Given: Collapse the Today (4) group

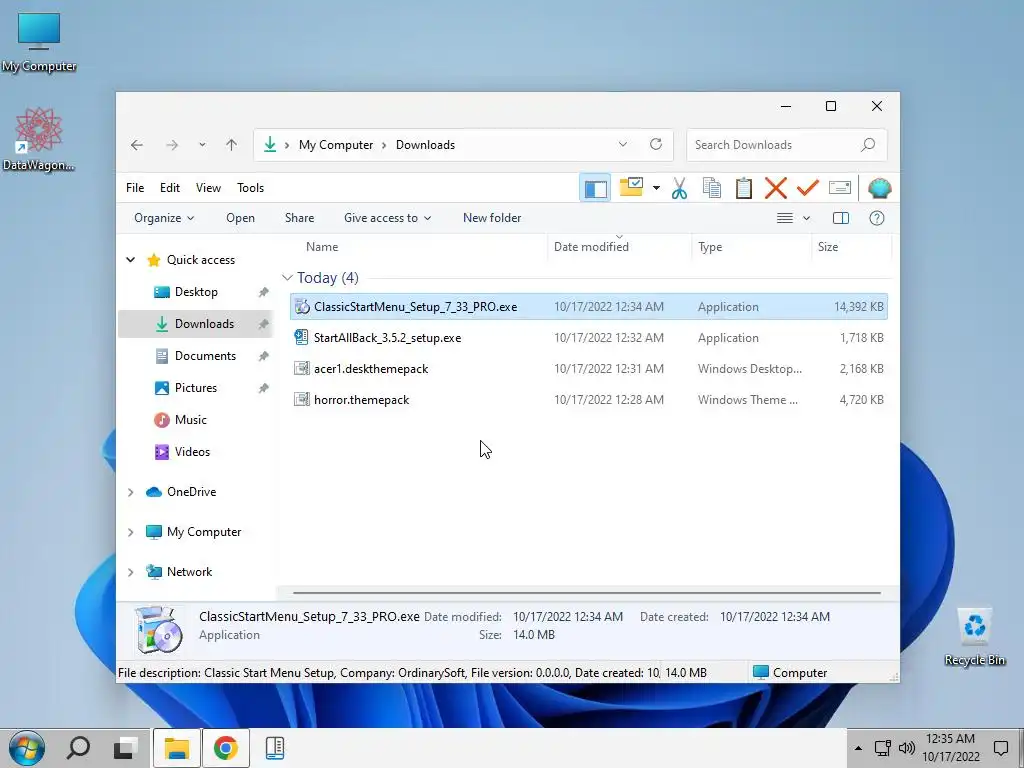Looking at the screenshot, I should coord(287,278).
